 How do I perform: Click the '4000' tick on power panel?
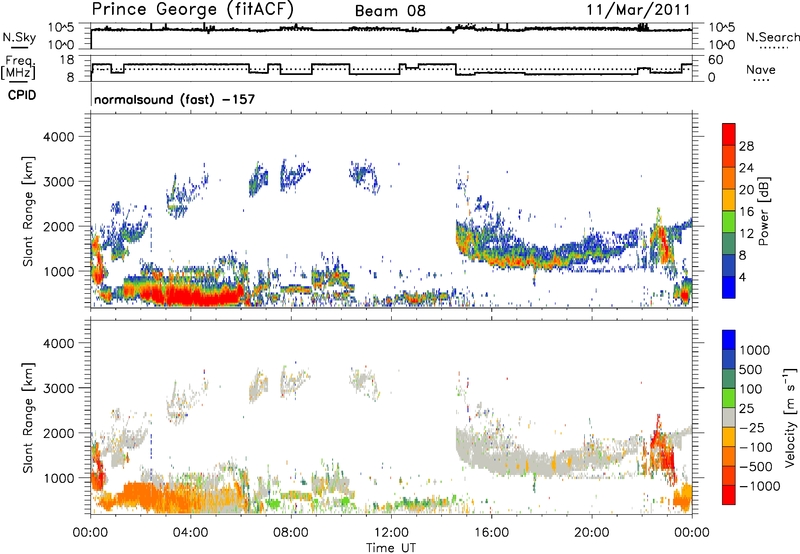58,137
